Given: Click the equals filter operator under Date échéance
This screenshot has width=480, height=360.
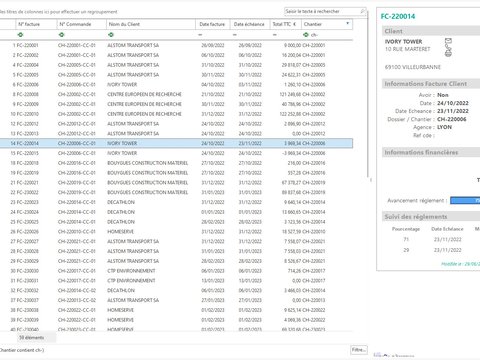Looking at the screenshot, I should (235, 35).
